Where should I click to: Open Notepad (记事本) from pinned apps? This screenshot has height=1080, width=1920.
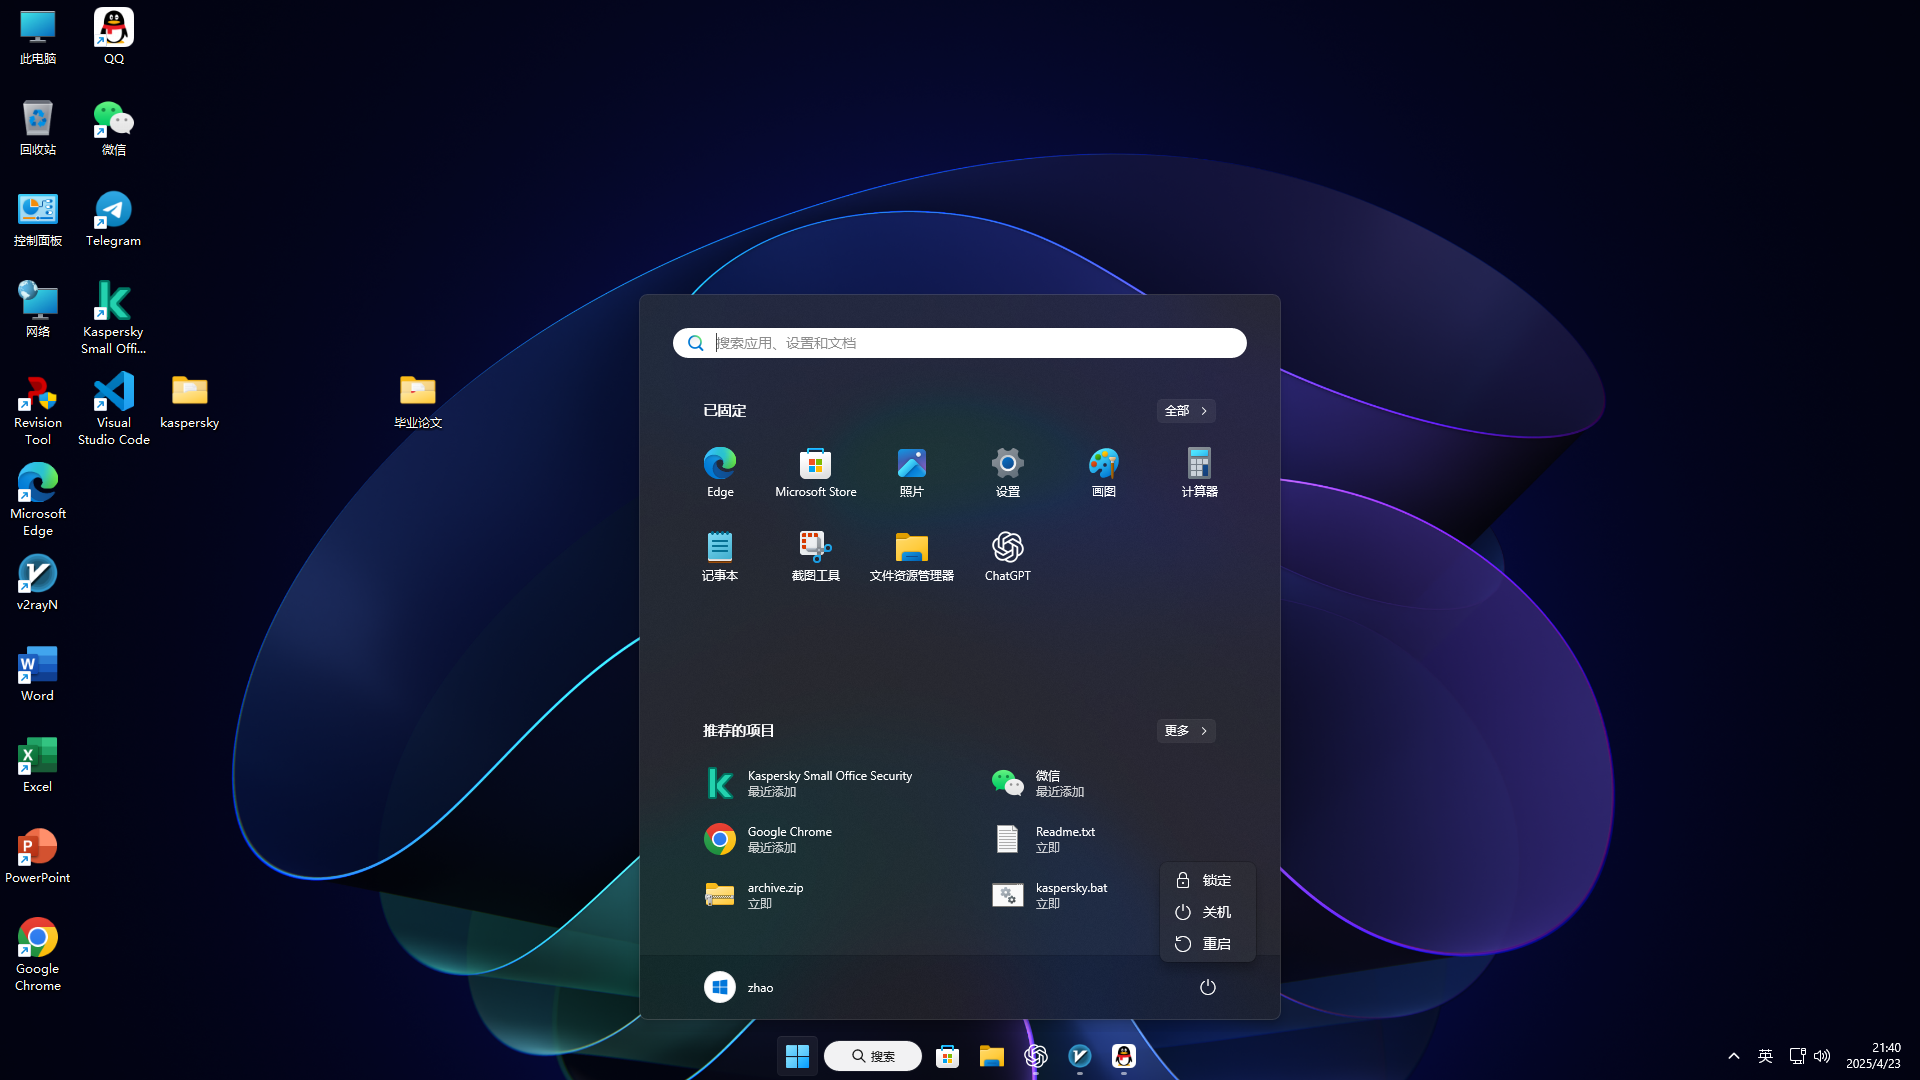pos(719,555)
